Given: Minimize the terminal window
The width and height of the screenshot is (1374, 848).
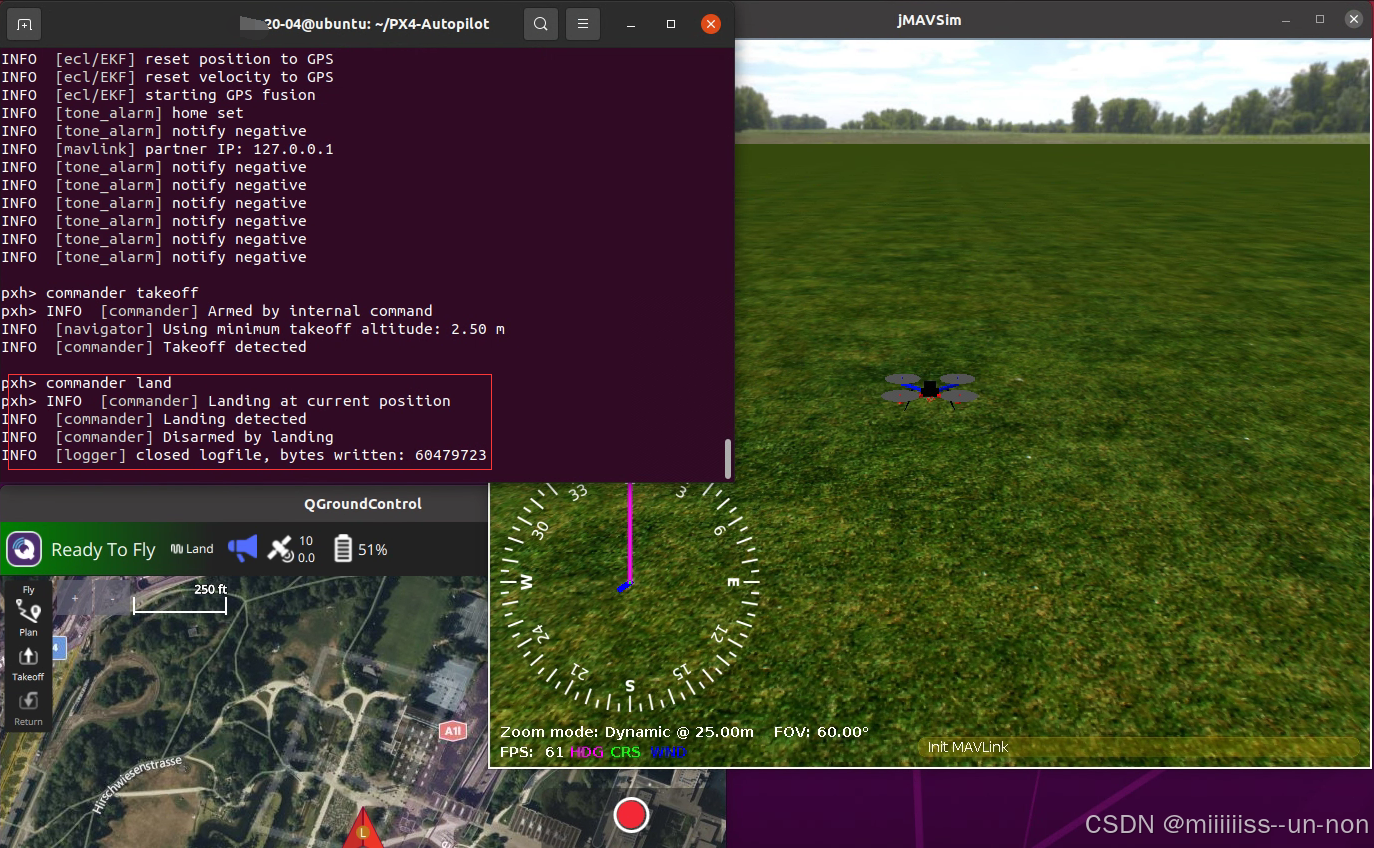Looking at the screenshot, I should point(632,24).
